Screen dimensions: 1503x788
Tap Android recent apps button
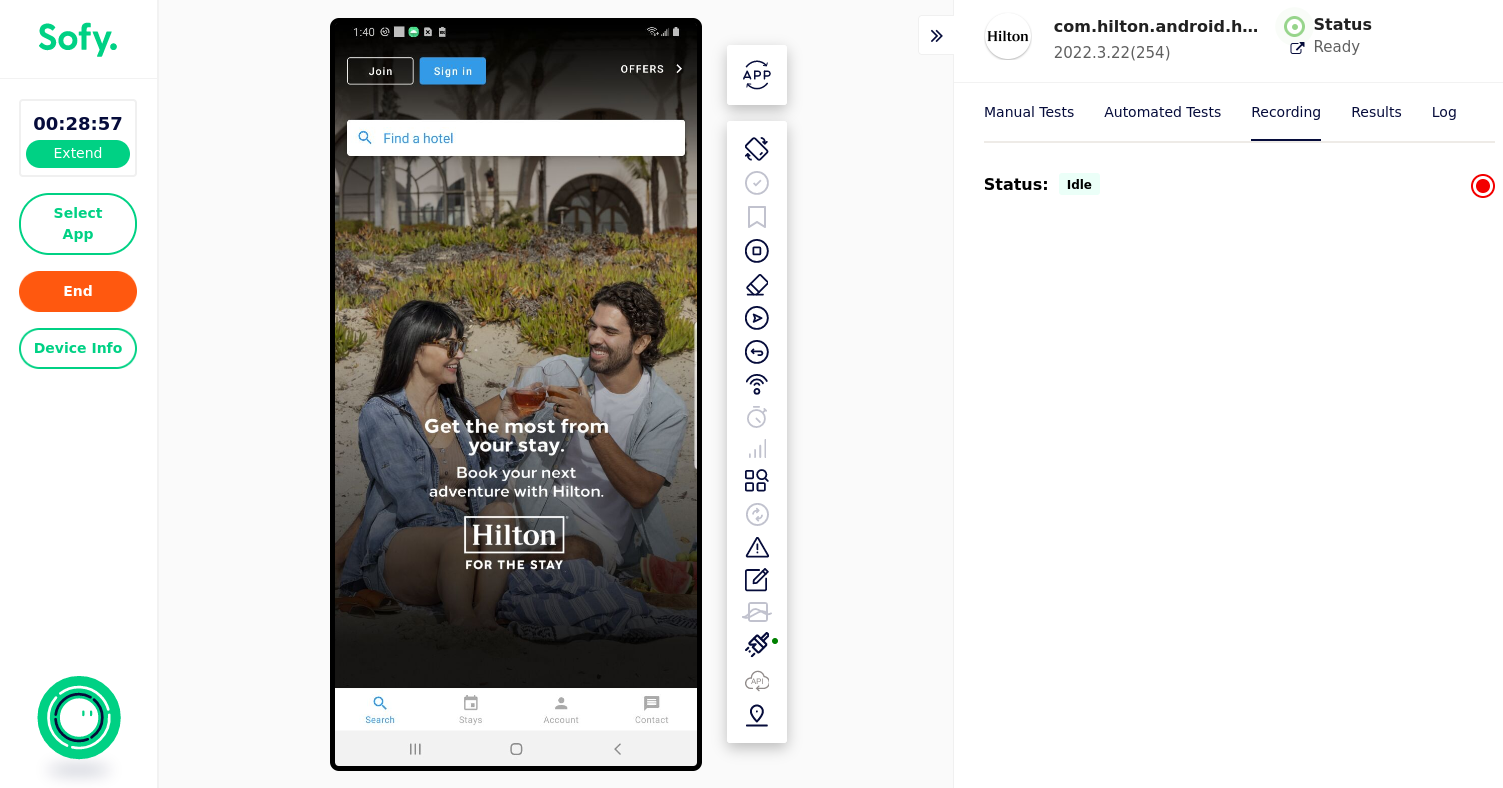pyautogui.click(x=416, y=749)
